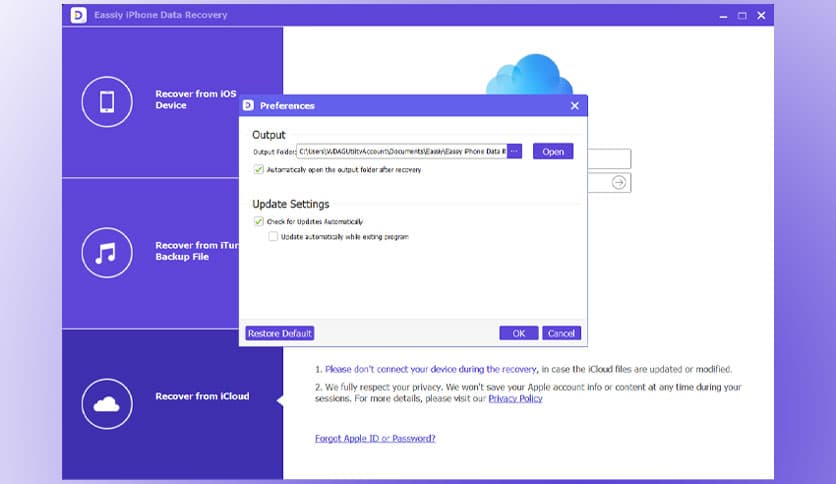The image size is (836, 484).
Task: Click the Preferences dialog title text
Action: point(287,106)
